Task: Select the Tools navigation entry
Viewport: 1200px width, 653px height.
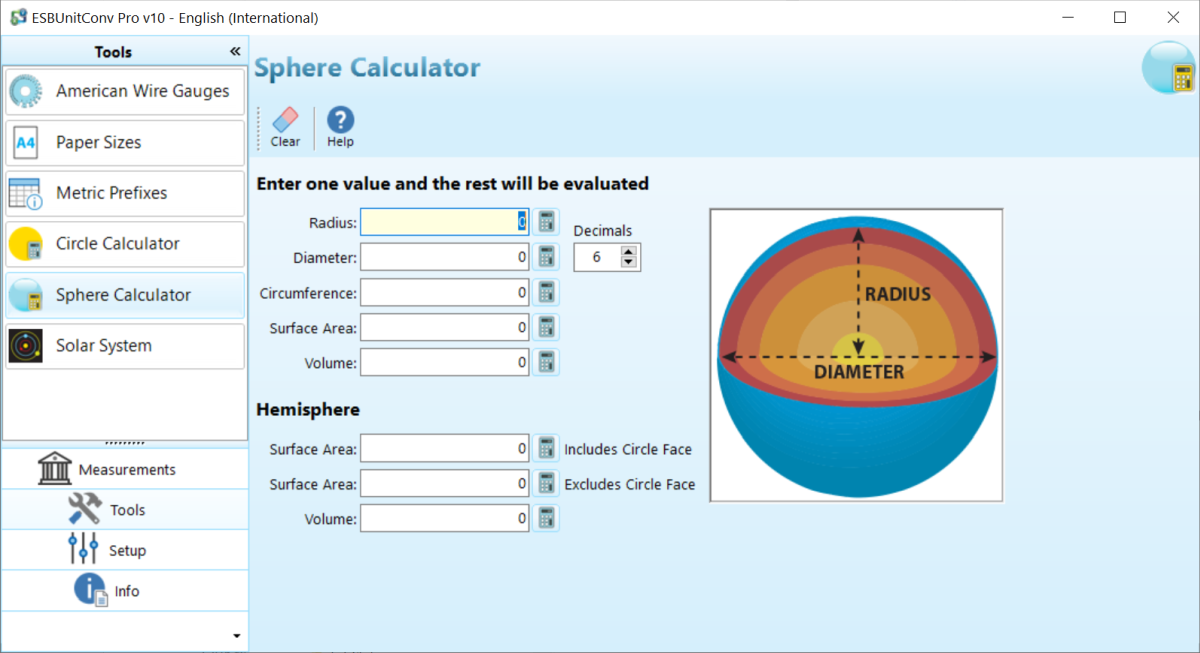Action: click(x=124, y=509)
